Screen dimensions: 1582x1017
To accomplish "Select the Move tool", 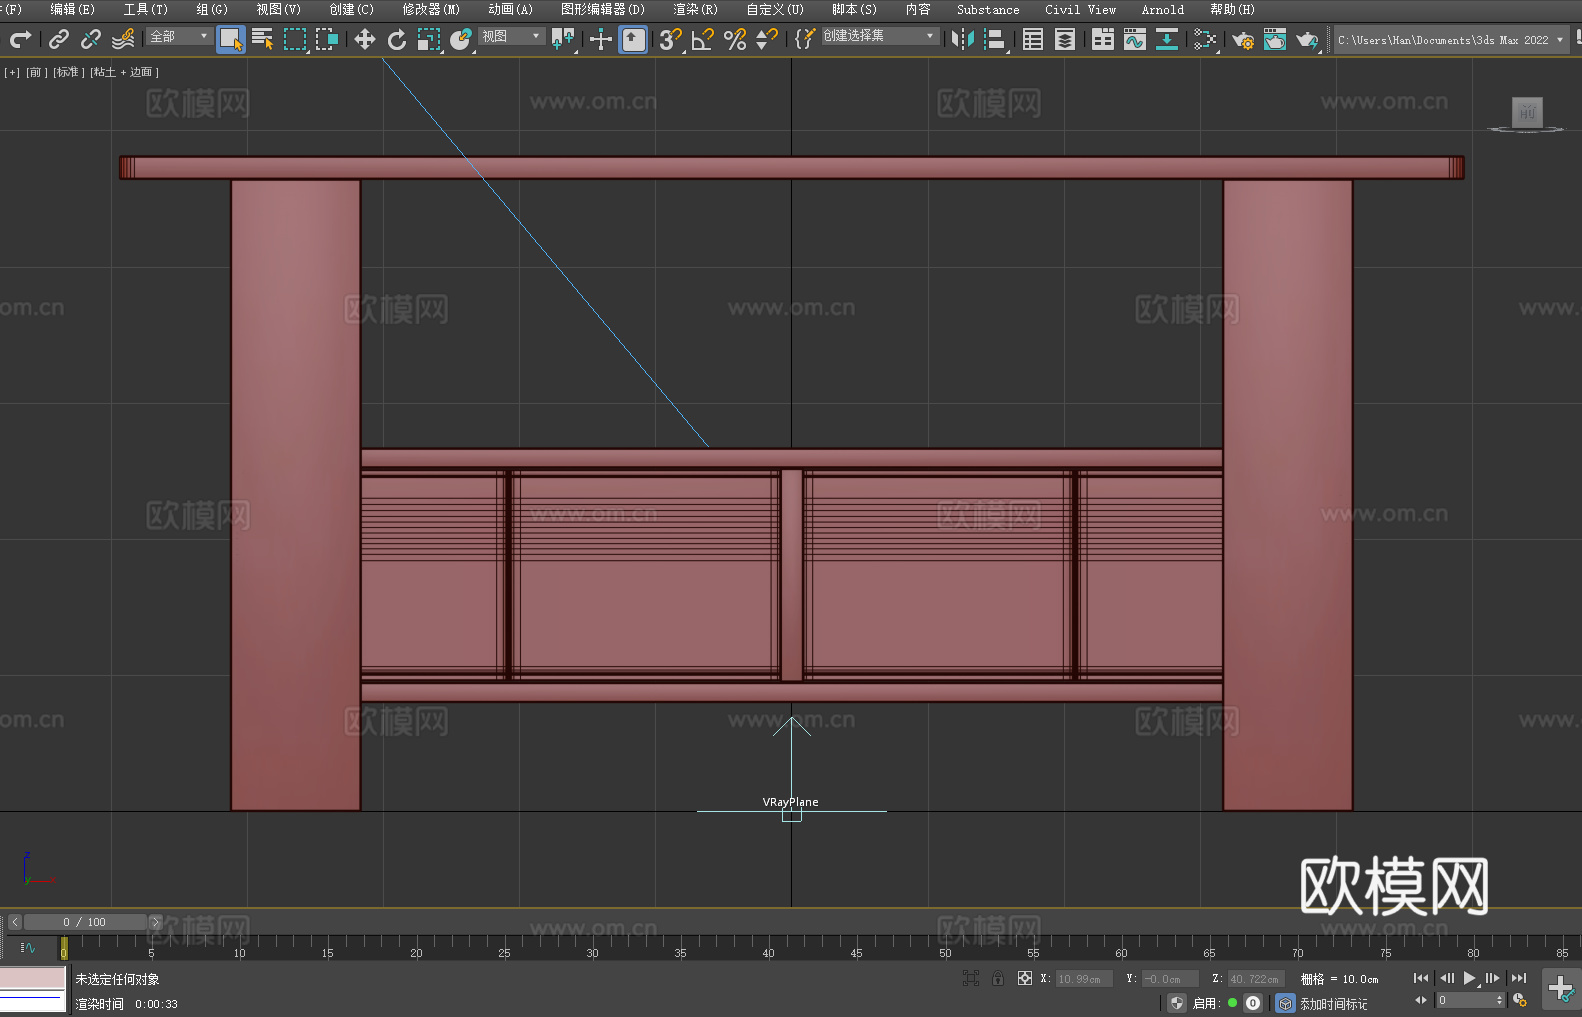I will pyautogui.click(x=365, y=39).
